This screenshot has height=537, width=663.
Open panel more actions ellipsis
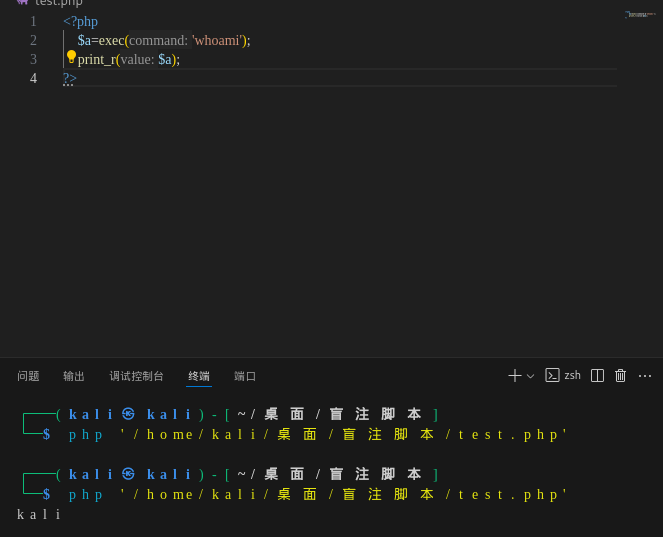click(x=645, y=376)
